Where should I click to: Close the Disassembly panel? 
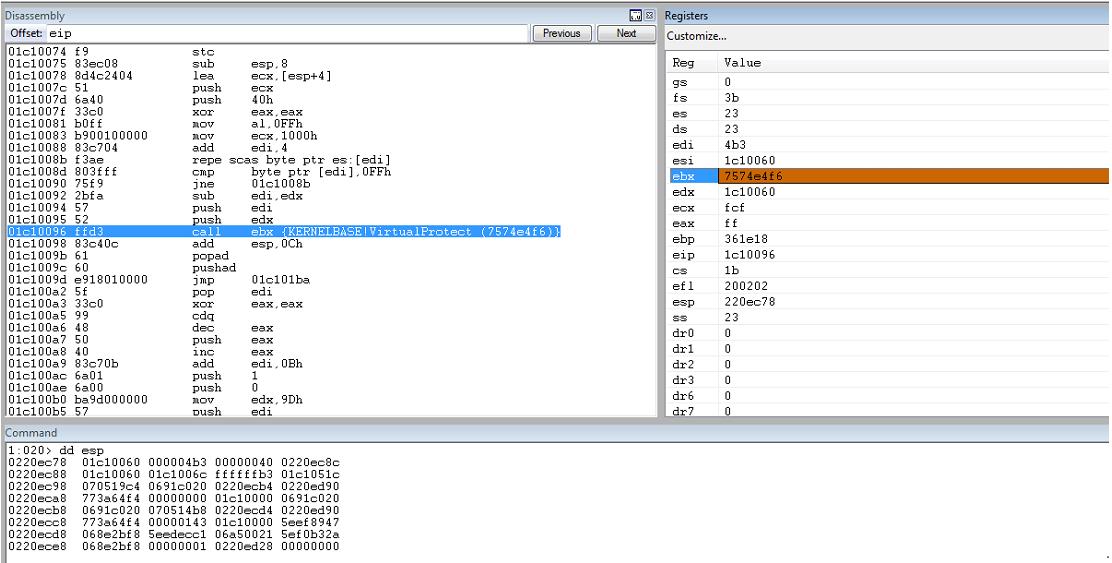coord(649,16)
